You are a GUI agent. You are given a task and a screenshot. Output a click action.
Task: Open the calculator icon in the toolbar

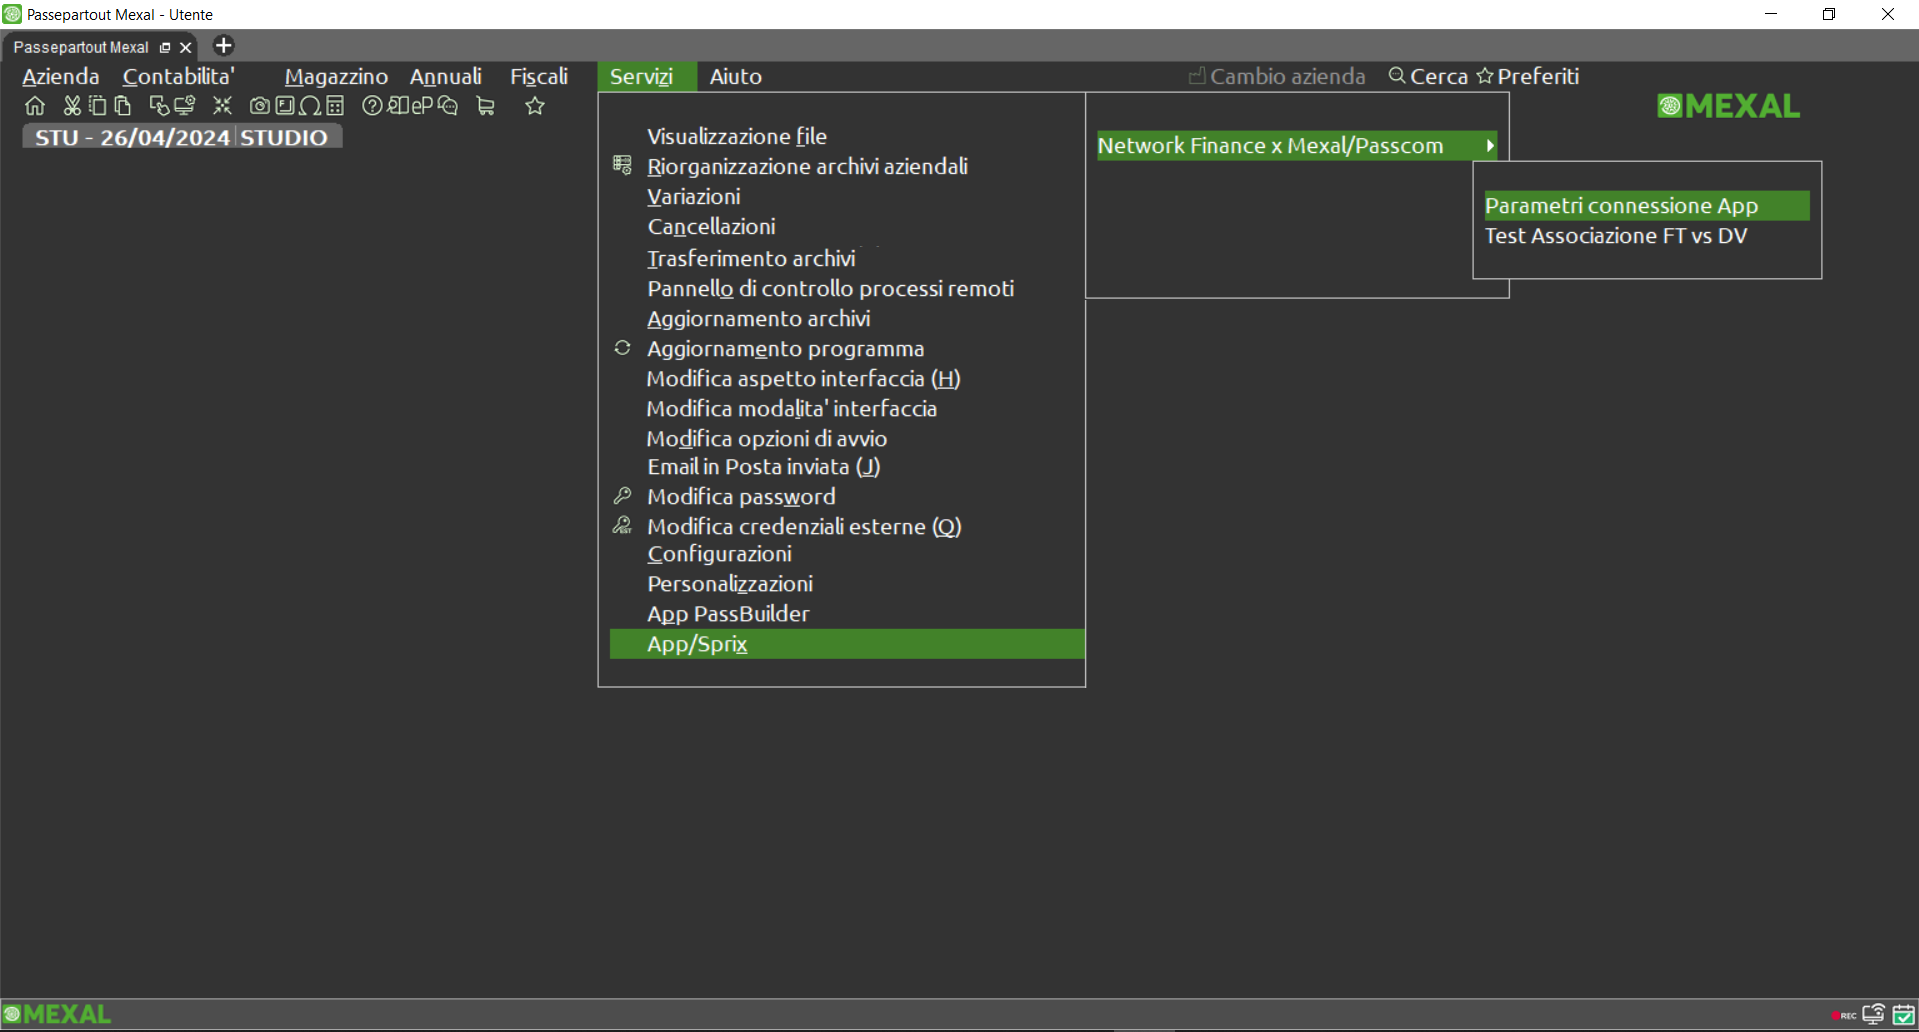click(x=335, y=106)
